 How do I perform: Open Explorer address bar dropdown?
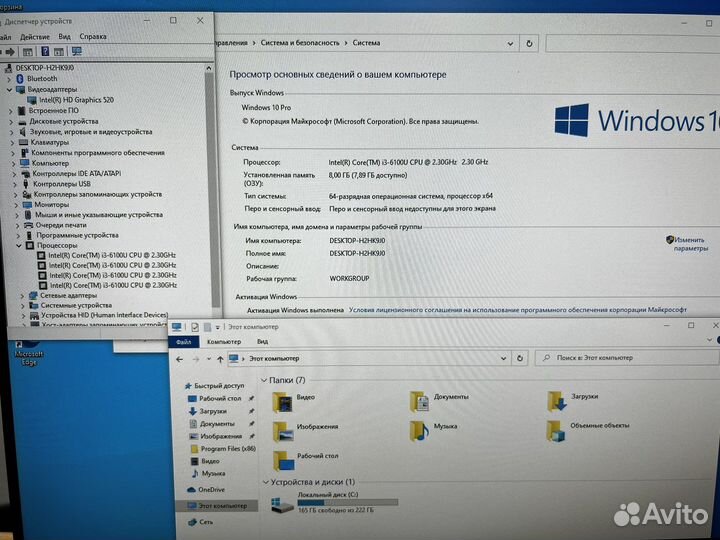coord(503,358)
